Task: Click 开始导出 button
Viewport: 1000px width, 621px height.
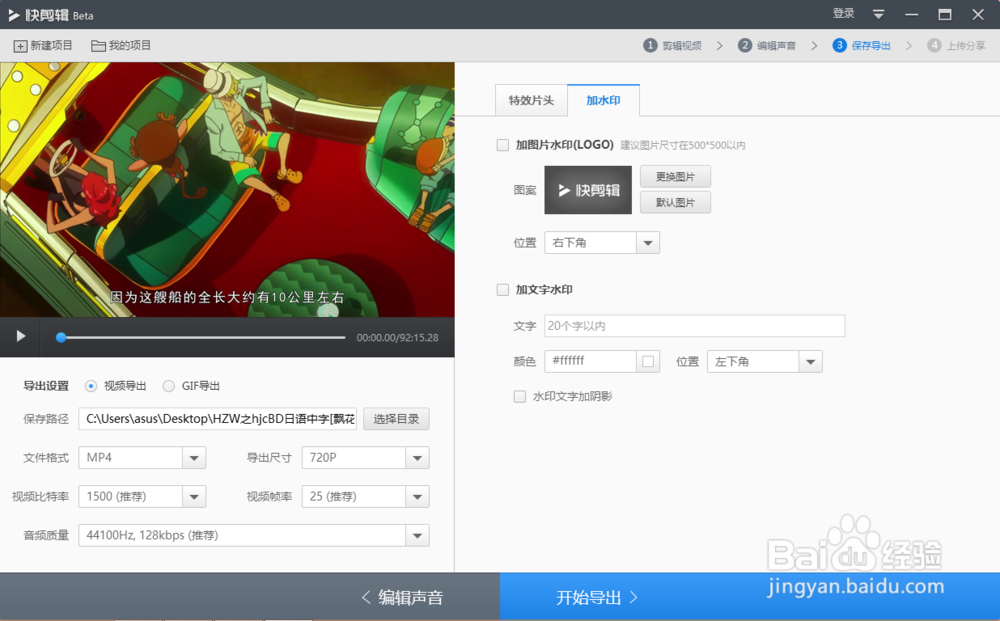Action: (596, 597)
